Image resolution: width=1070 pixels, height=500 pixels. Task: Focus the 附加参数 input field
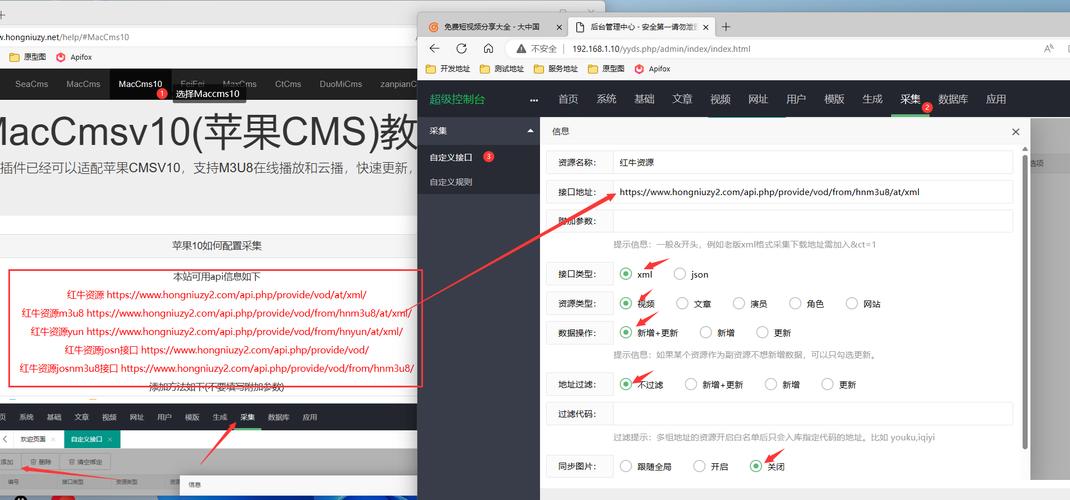(x=812, y=221)
